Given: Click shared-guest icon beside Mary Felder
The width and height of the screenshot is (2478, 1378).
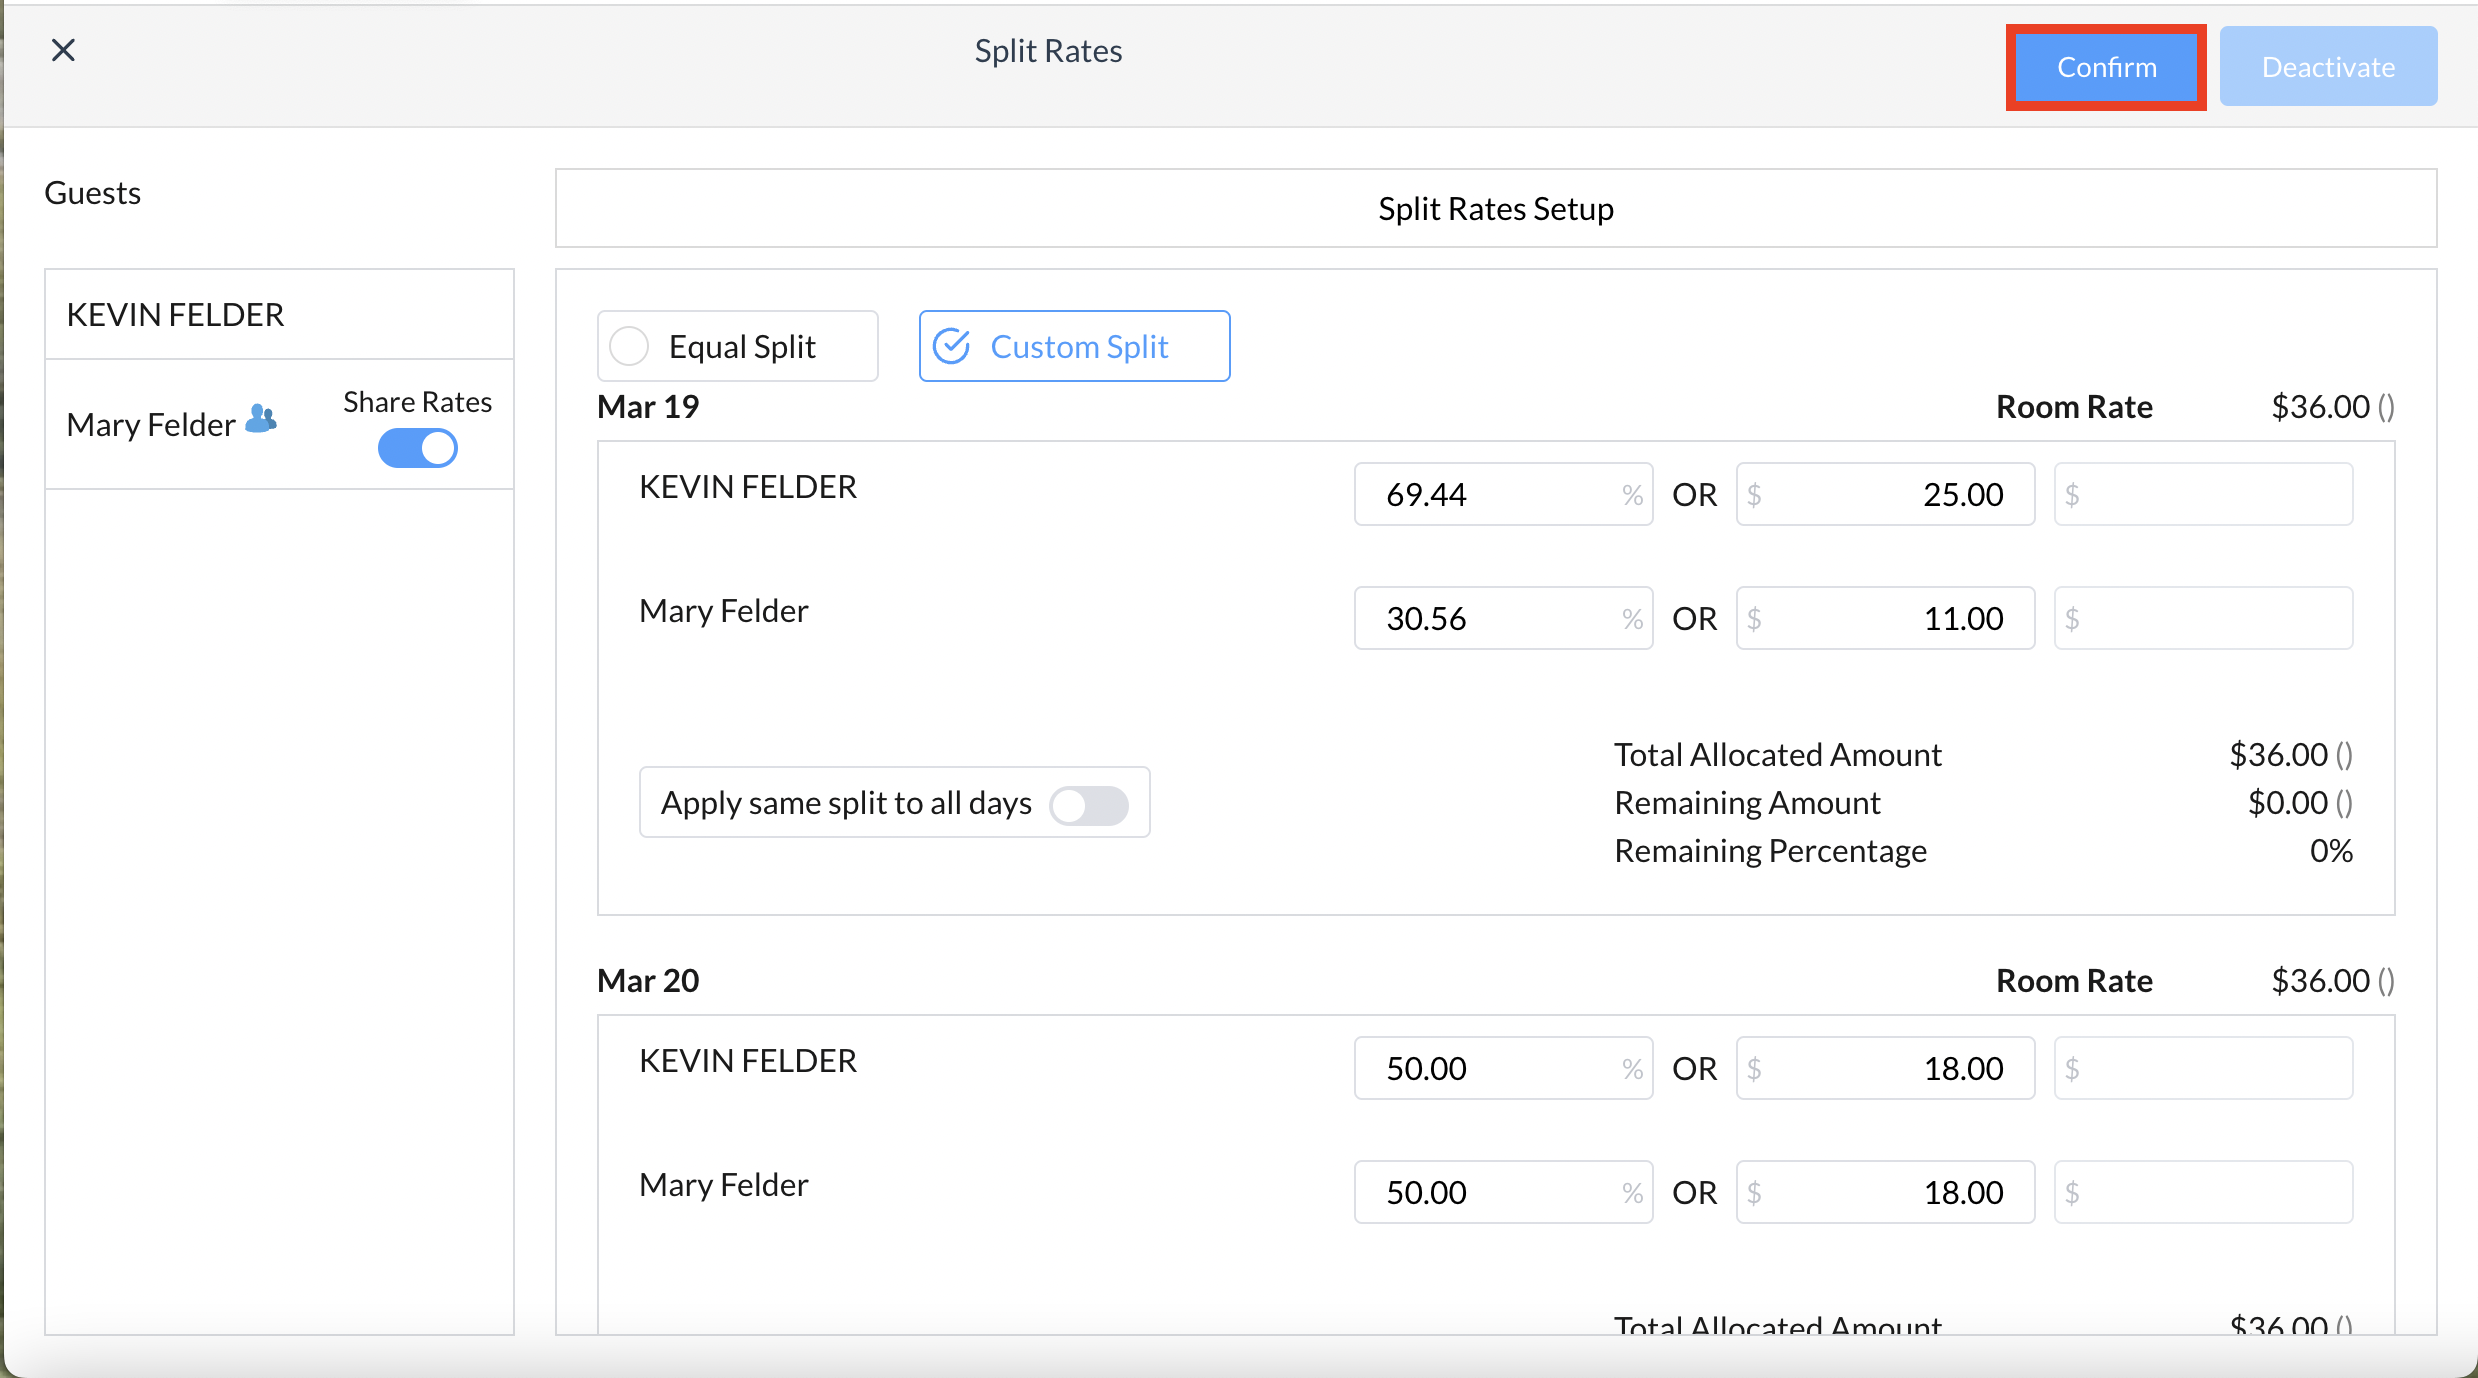Looking at the screenshot, I should pos(261,419).
